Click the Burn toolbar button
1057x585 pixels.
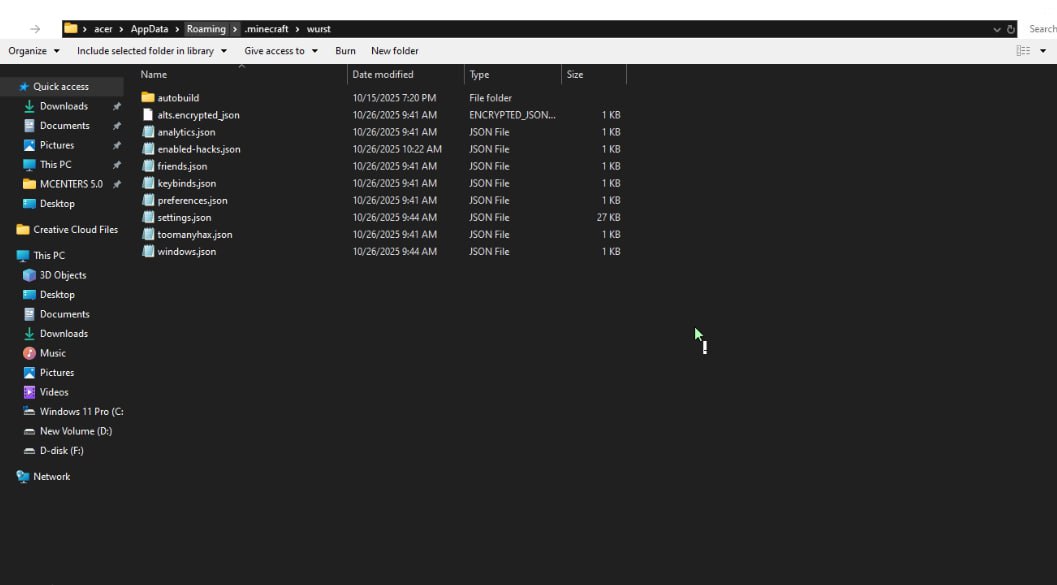[345, 51]
